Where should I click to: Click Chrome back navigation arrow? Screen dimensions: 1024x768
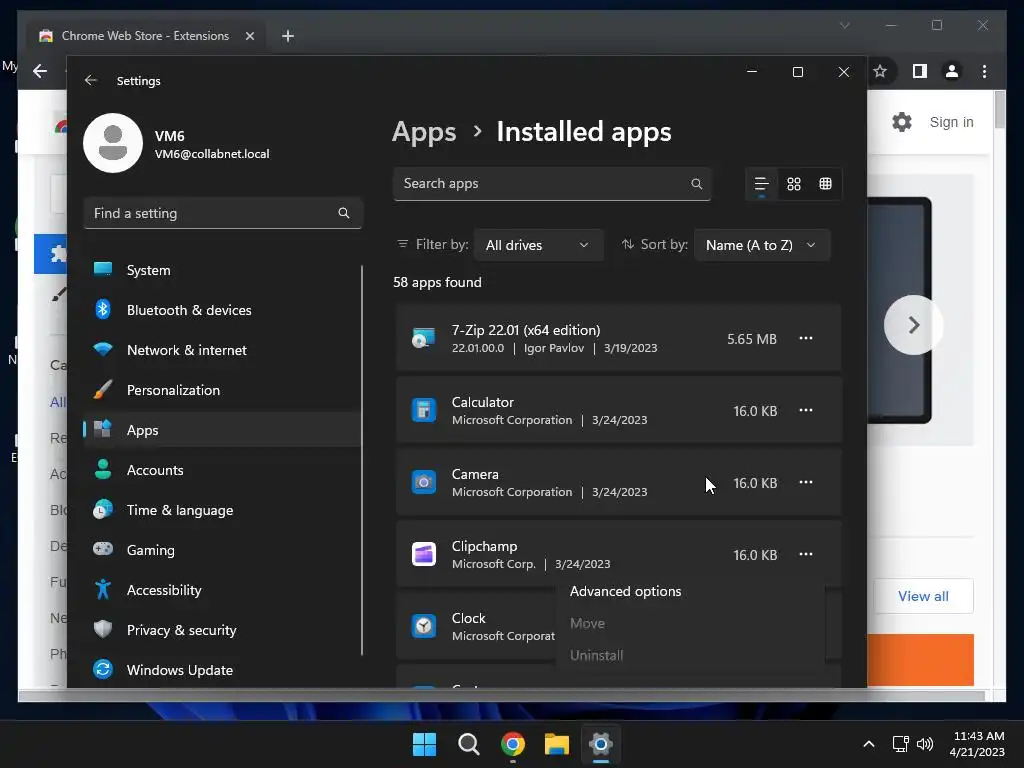[x=40, y=71]
